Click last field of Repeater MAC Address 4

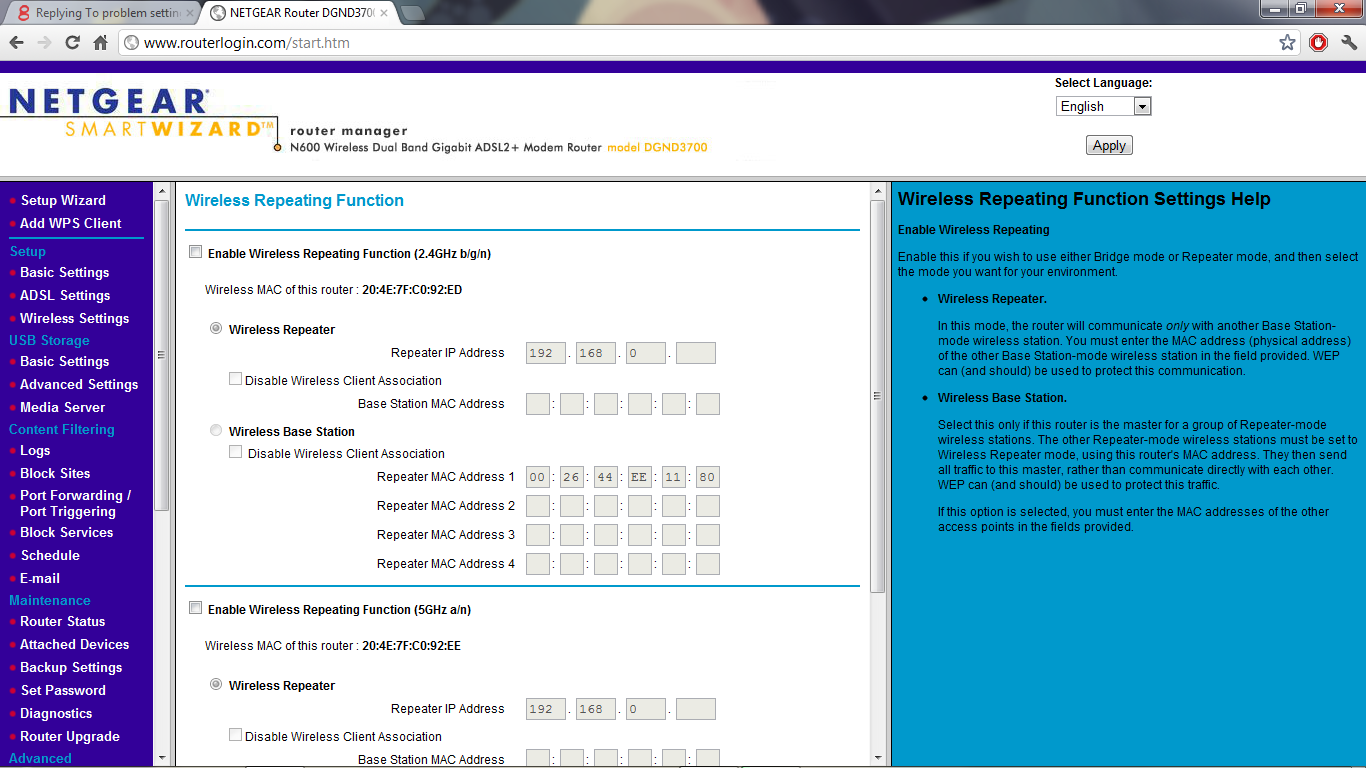pos(708,564)
